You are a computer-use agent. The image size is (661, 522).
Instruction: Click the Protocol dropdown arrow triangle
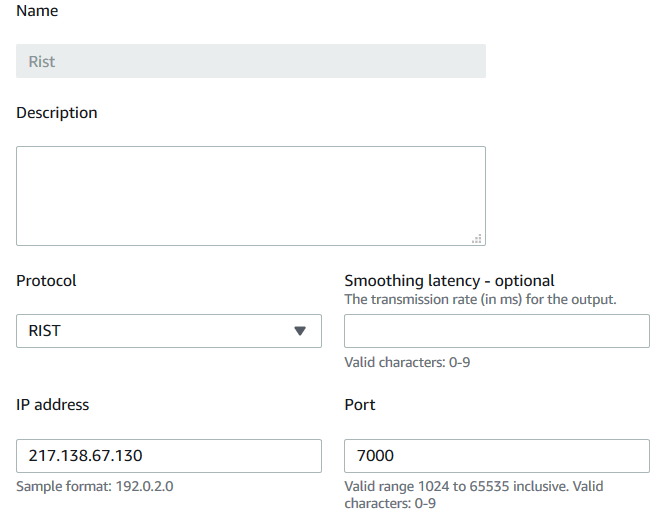tap(300, 331)
